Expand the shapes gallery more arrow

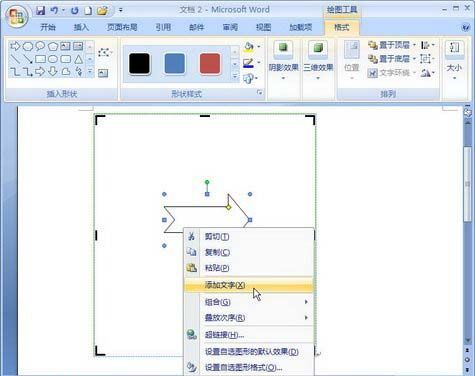[90, 71]
